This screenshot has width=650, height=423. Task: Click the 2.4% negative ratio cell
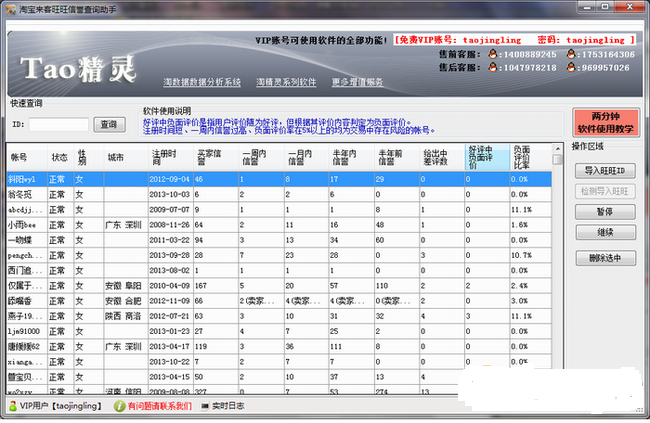pyautogui.click(x=531, y=286)
